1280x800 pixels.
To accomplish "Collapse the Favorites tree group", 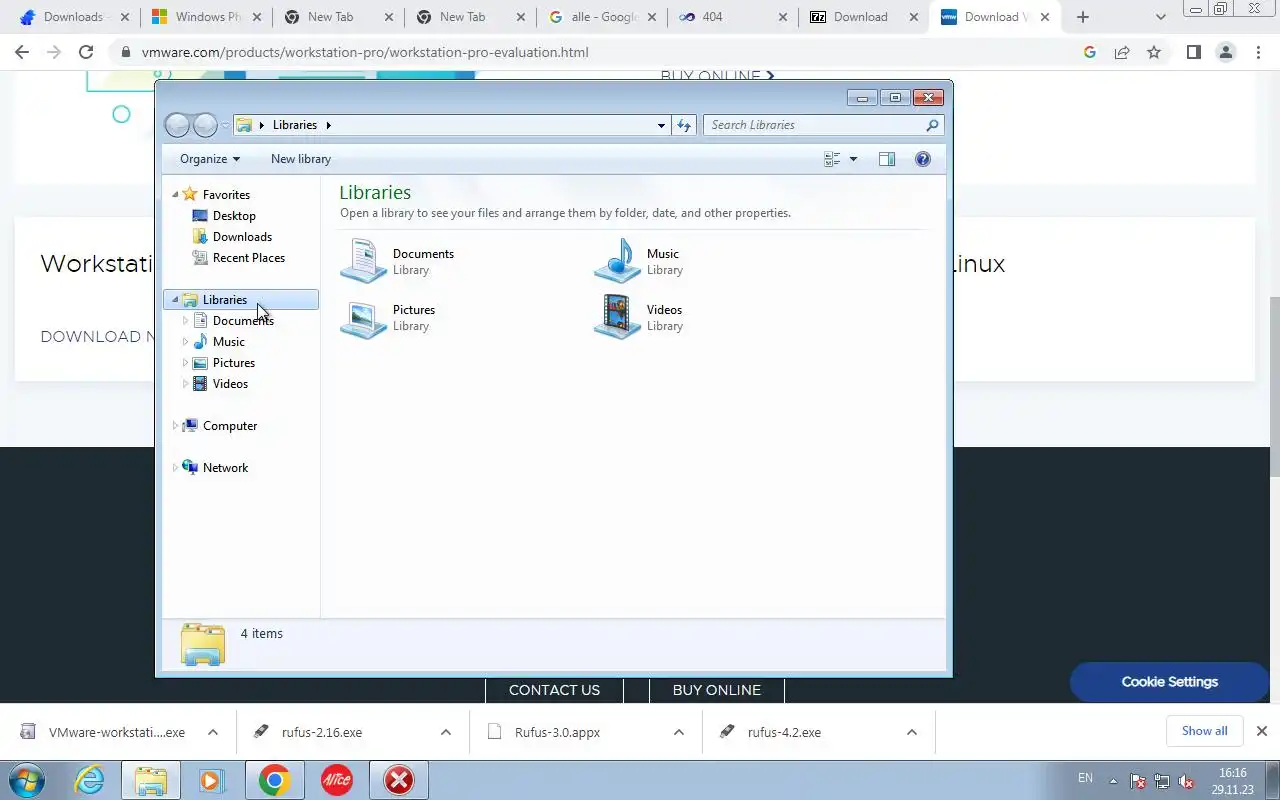I will [x=175, y=195].
